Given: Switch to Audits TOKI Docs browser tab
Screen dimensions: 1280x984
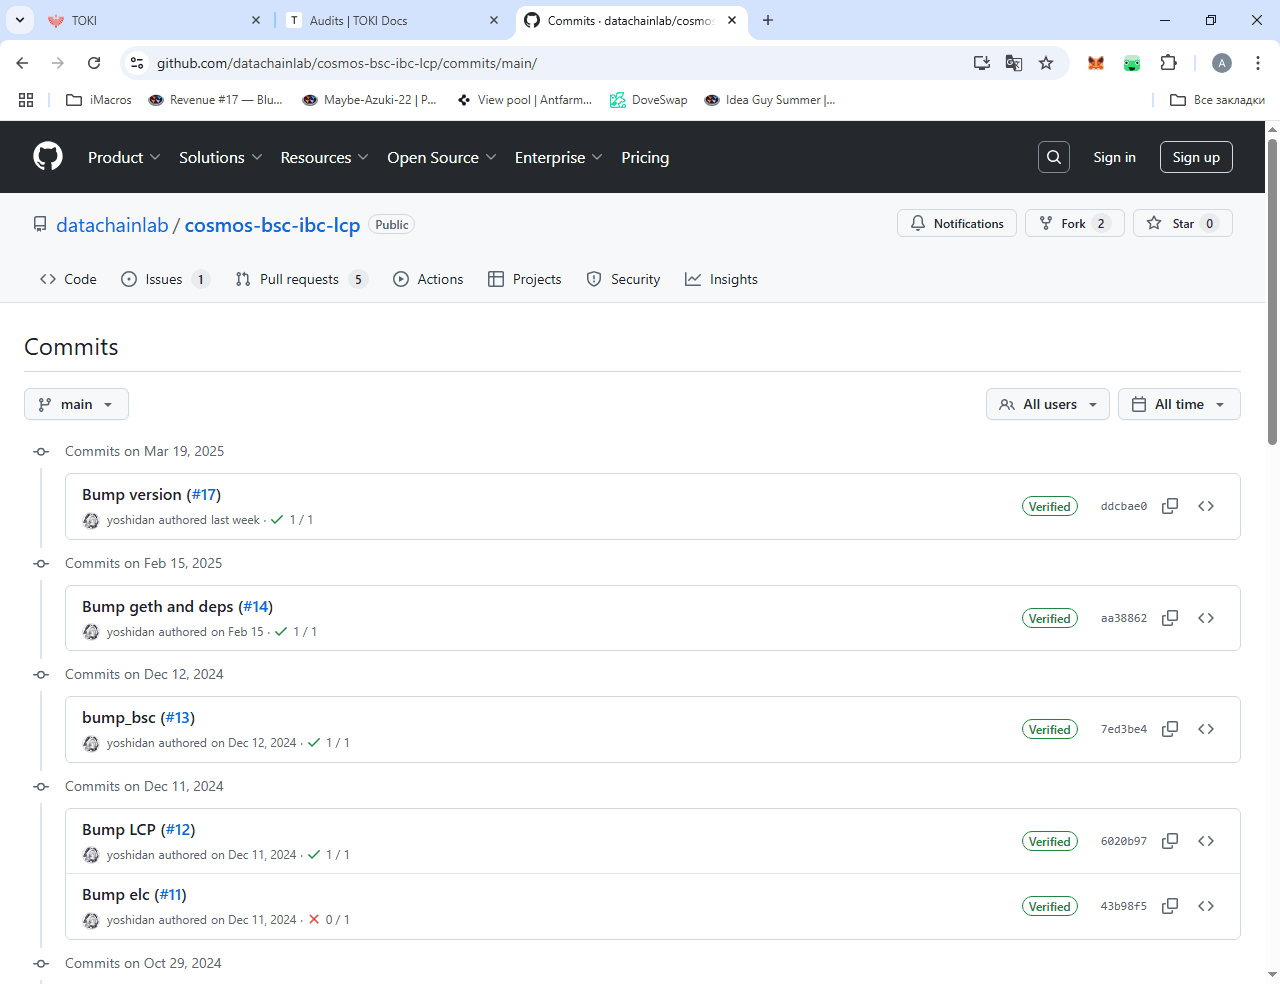Looking at the screenshot, I should coord(393,20).
